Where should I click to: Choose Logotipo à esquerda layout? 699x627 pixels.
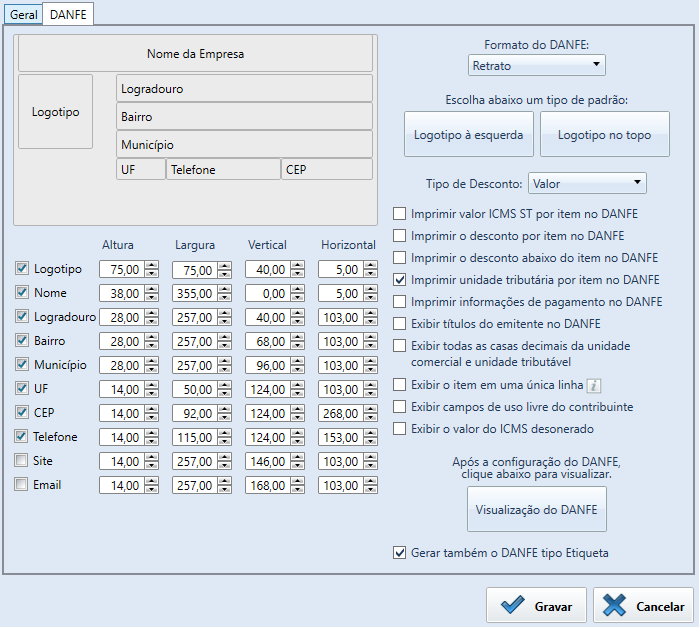click(468, 135)
